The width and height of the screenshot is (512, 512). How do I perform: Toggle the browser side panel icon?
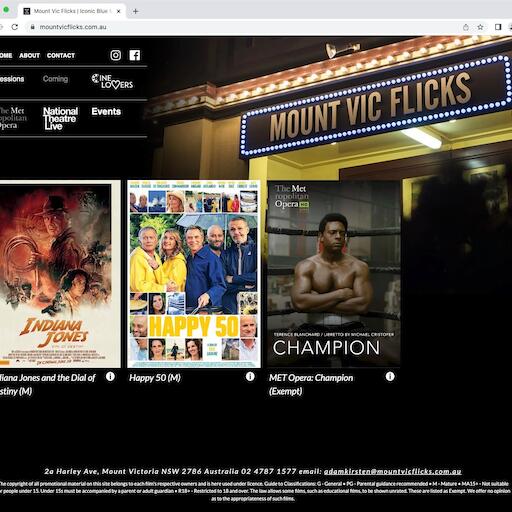pos(498,27)
